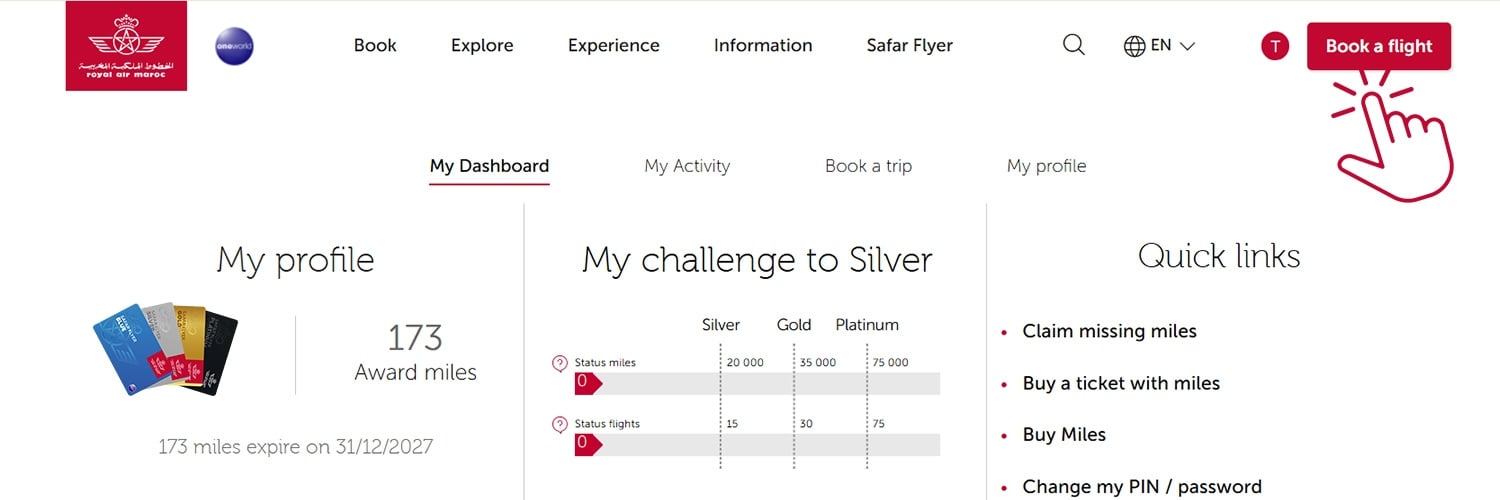1500x500 pixels.
Task: Open the Safar Flyer menu
Action: 909,46
